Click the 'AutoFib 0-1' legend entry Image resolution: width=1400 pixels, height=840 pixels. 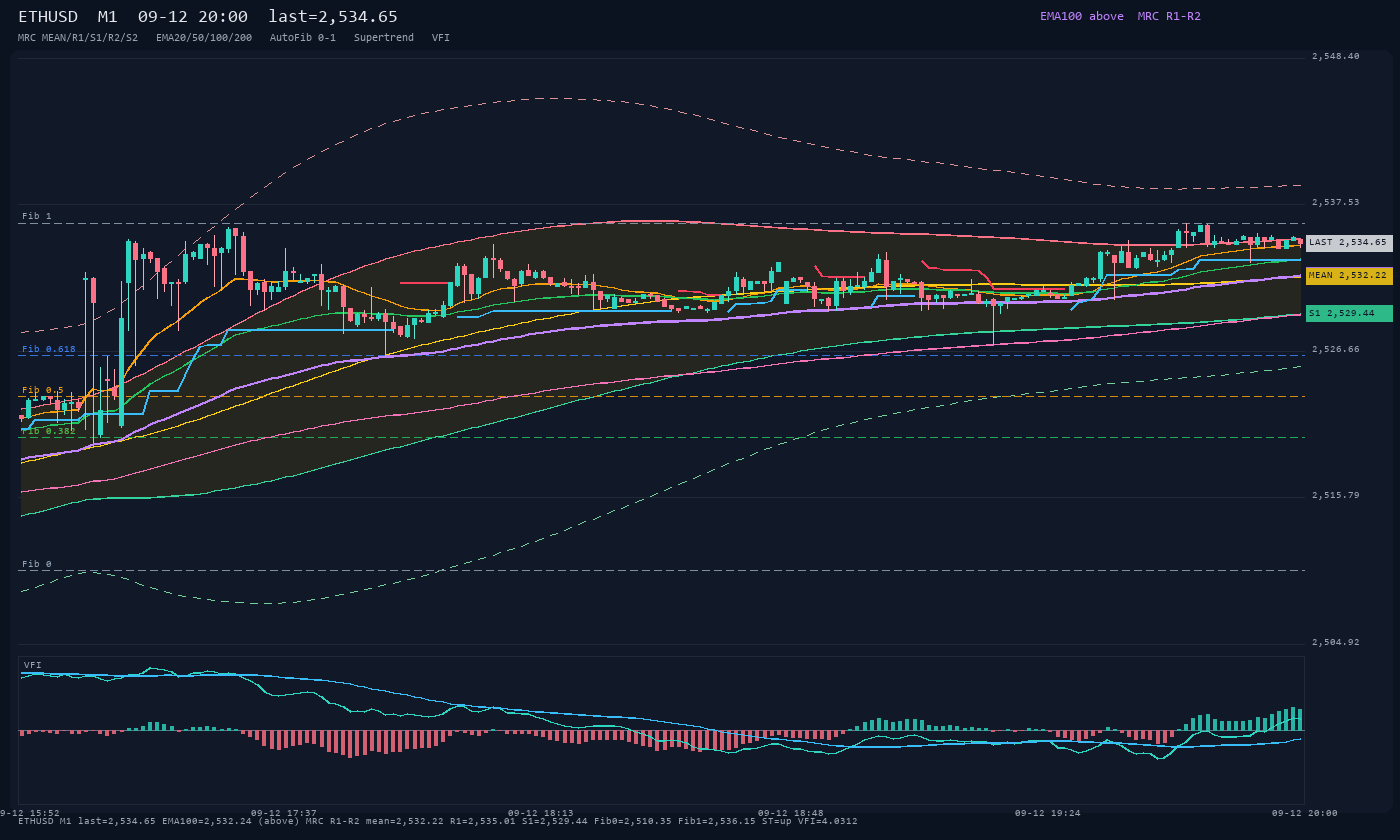coord(303,38)
